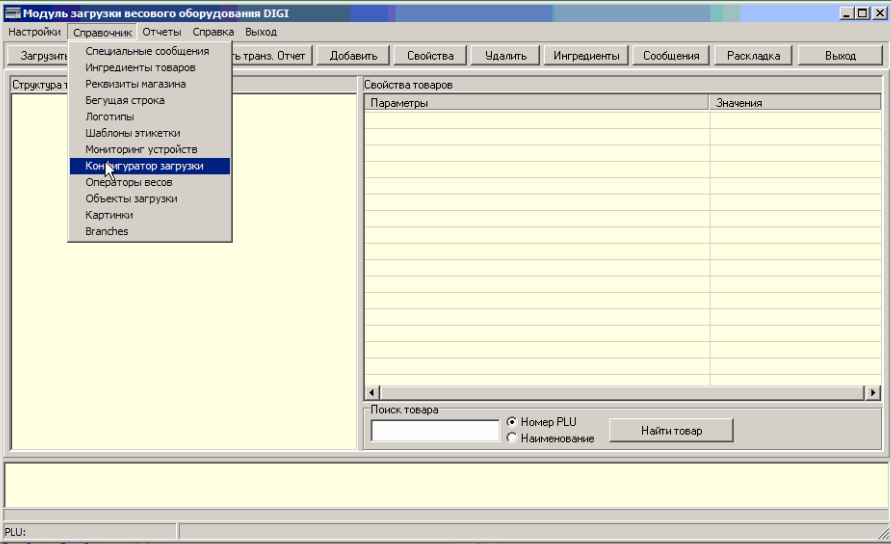Click the Удалить button
The height and width of the screenshot is (544, 891).
[505, 56]
